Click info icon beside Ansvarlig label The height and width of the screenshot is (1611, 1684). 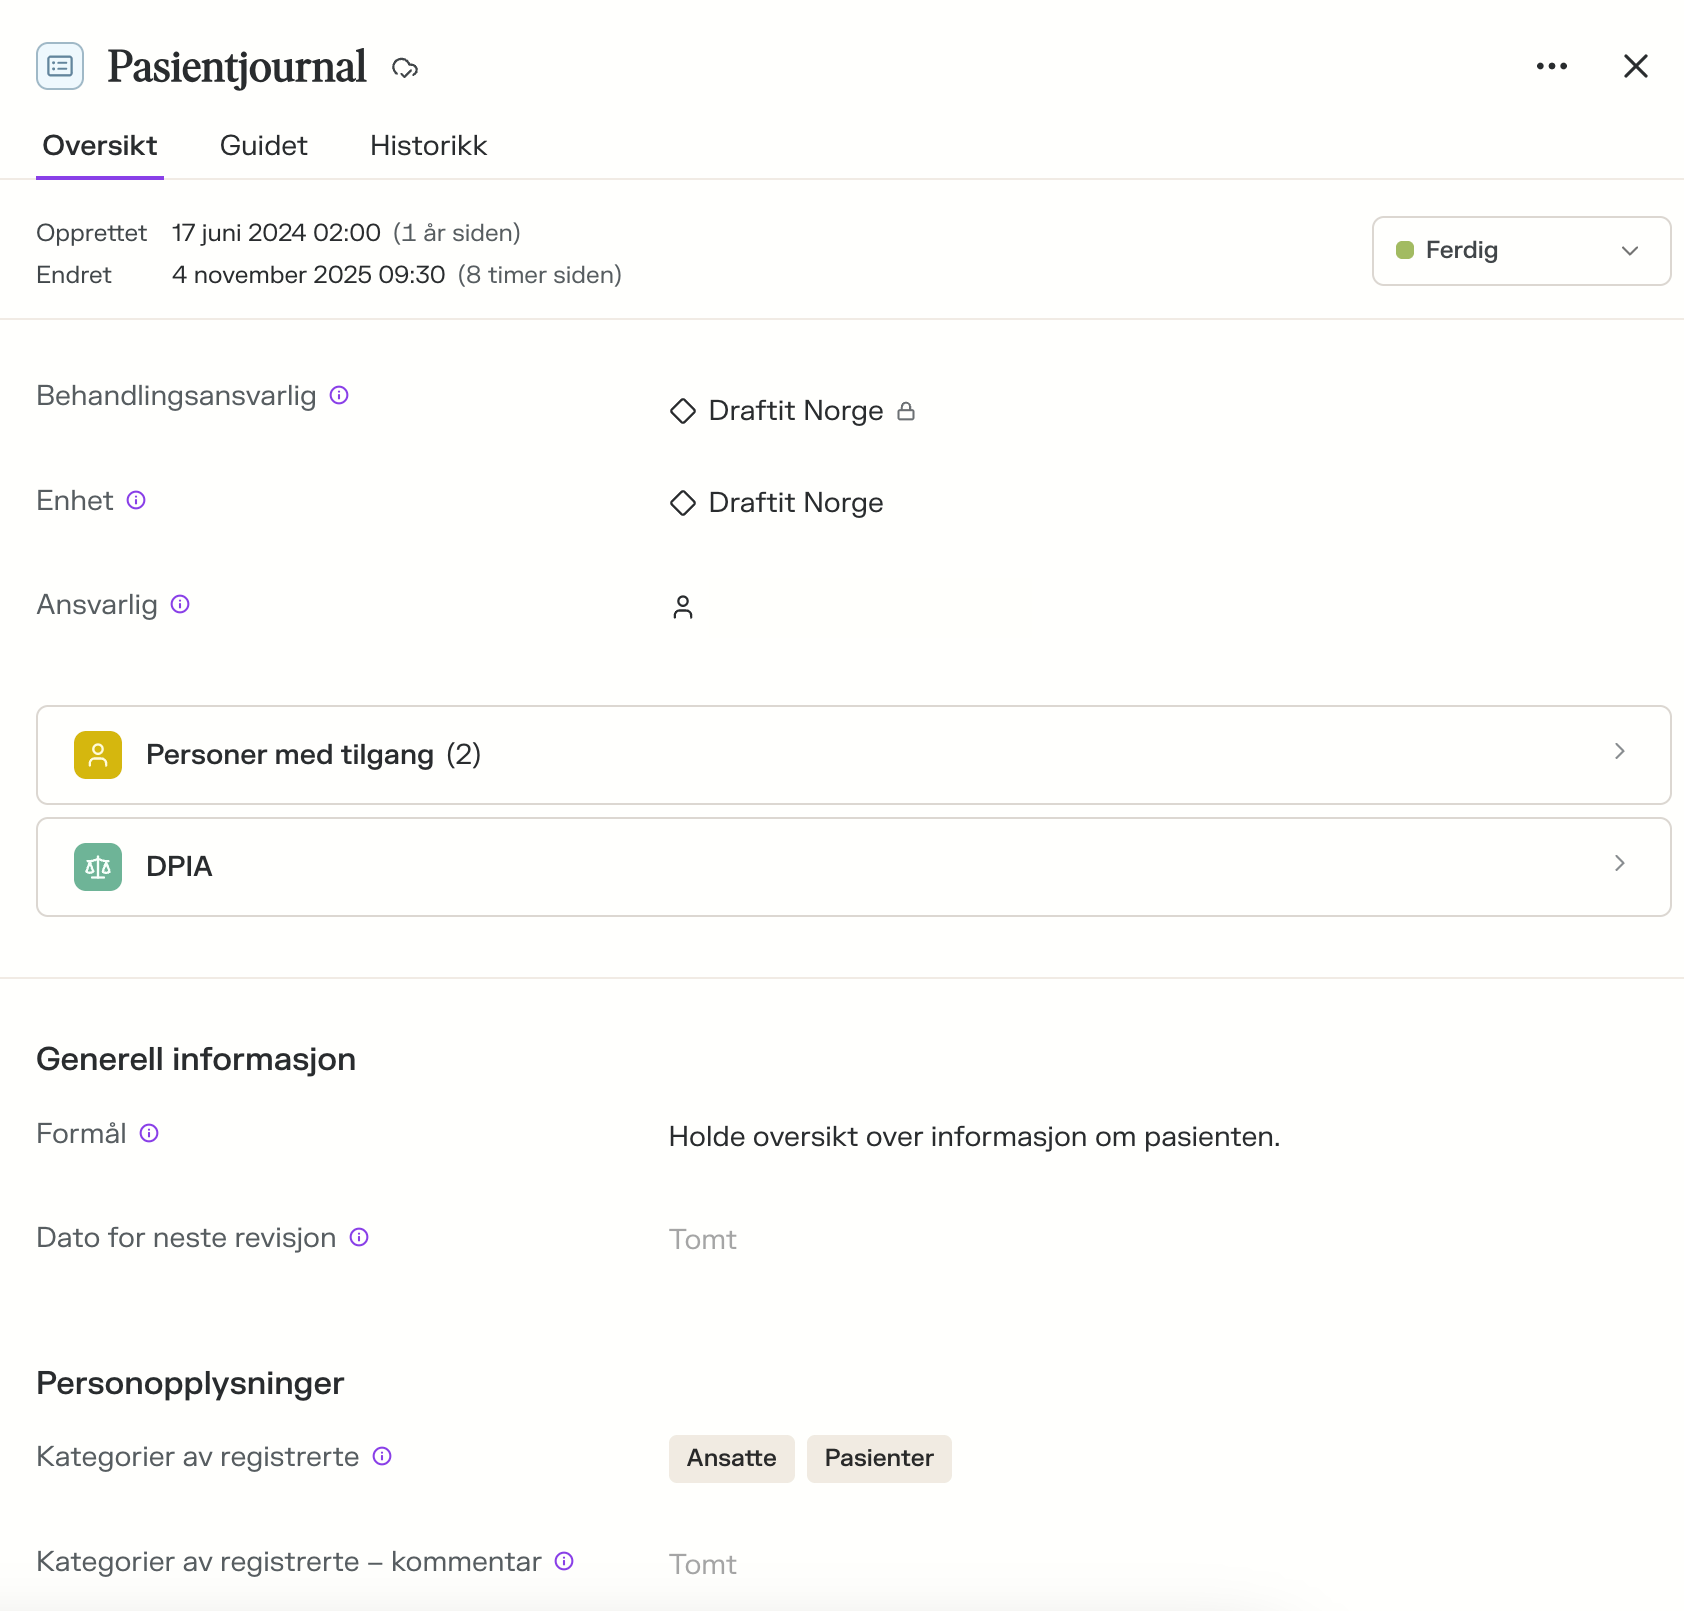180,604
